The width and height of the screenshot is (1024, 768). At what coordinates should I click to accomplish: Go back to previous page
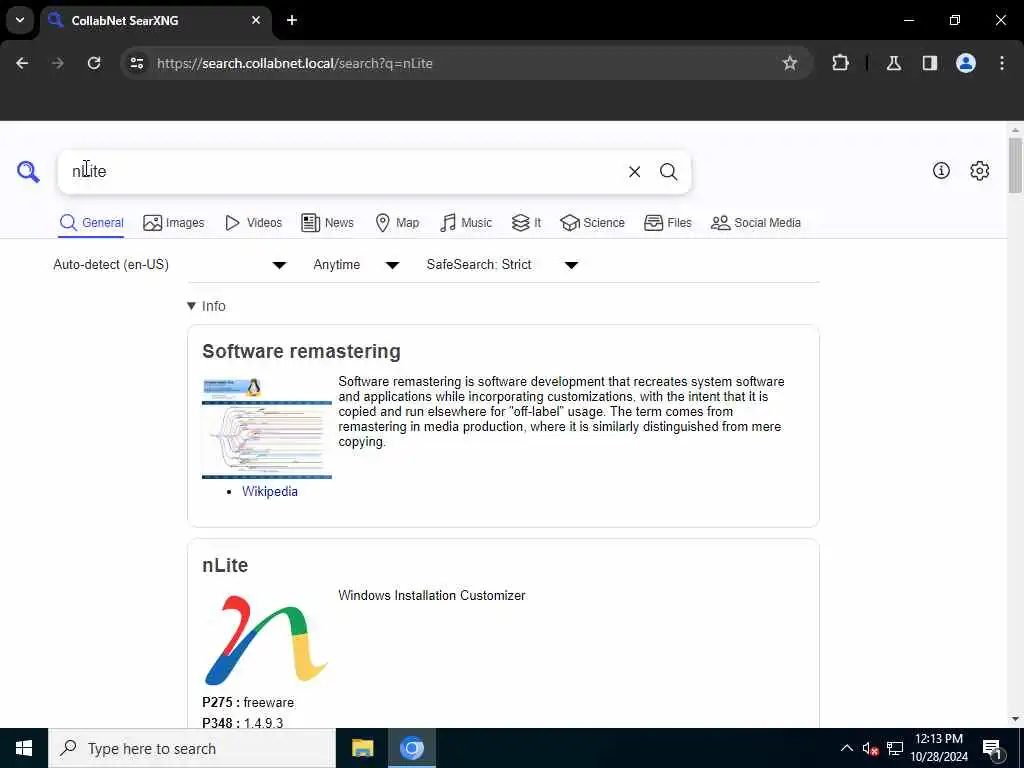click(22, 63)
